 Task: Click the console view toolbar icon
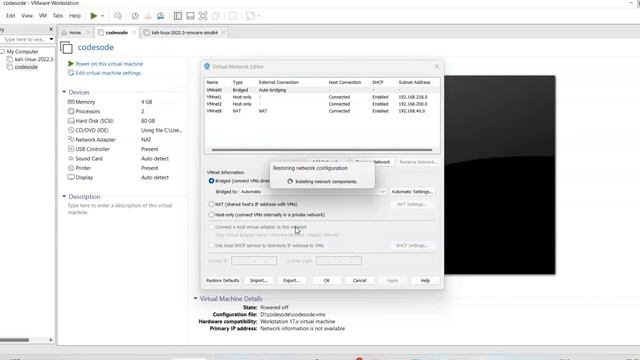coord(233,16)
